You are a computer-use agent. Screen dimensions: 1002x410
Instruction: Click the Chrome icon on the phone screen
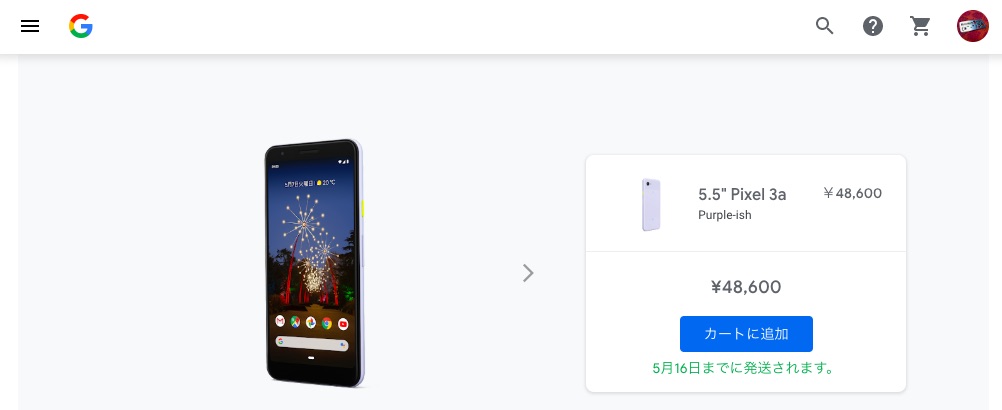click(x=327, y=323)
